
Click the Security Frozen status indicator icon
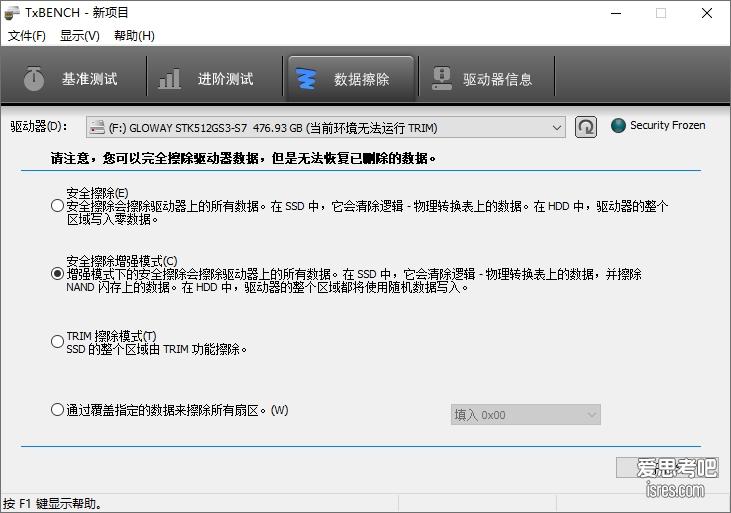(x=618, y=126)
